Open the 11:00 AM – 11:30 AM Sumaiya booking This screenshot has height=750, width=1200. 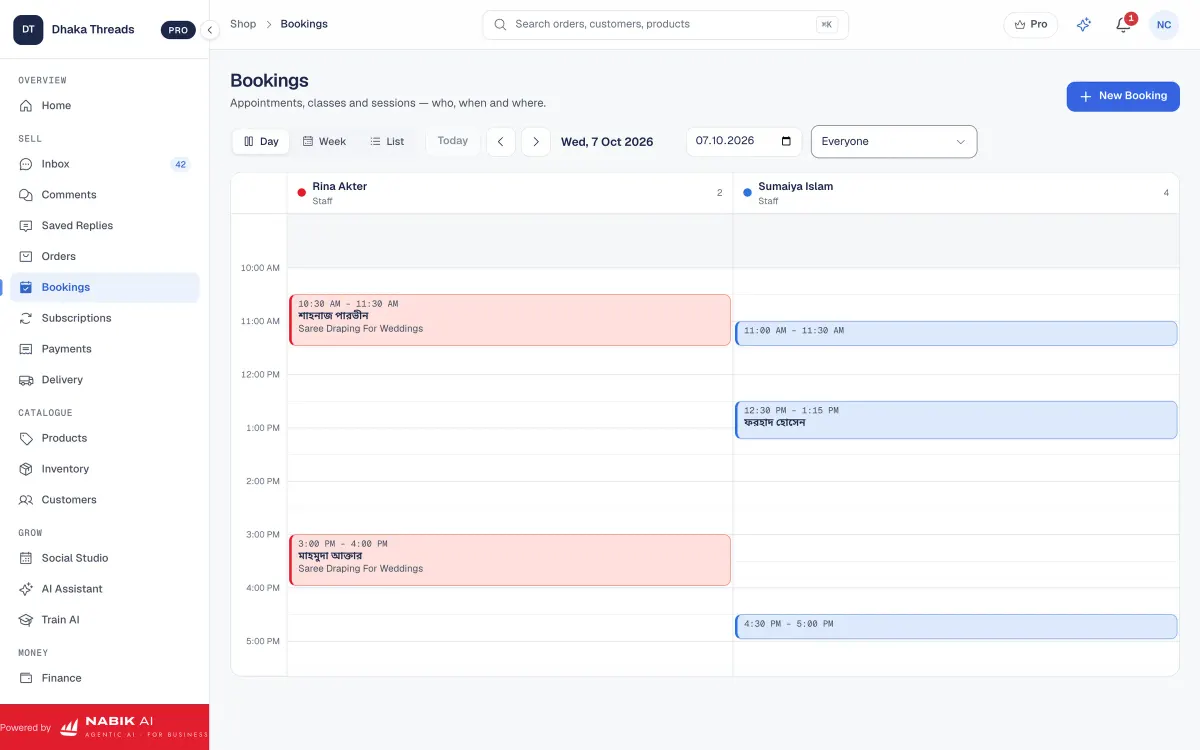pyautogui.click(x=956, y=334)
